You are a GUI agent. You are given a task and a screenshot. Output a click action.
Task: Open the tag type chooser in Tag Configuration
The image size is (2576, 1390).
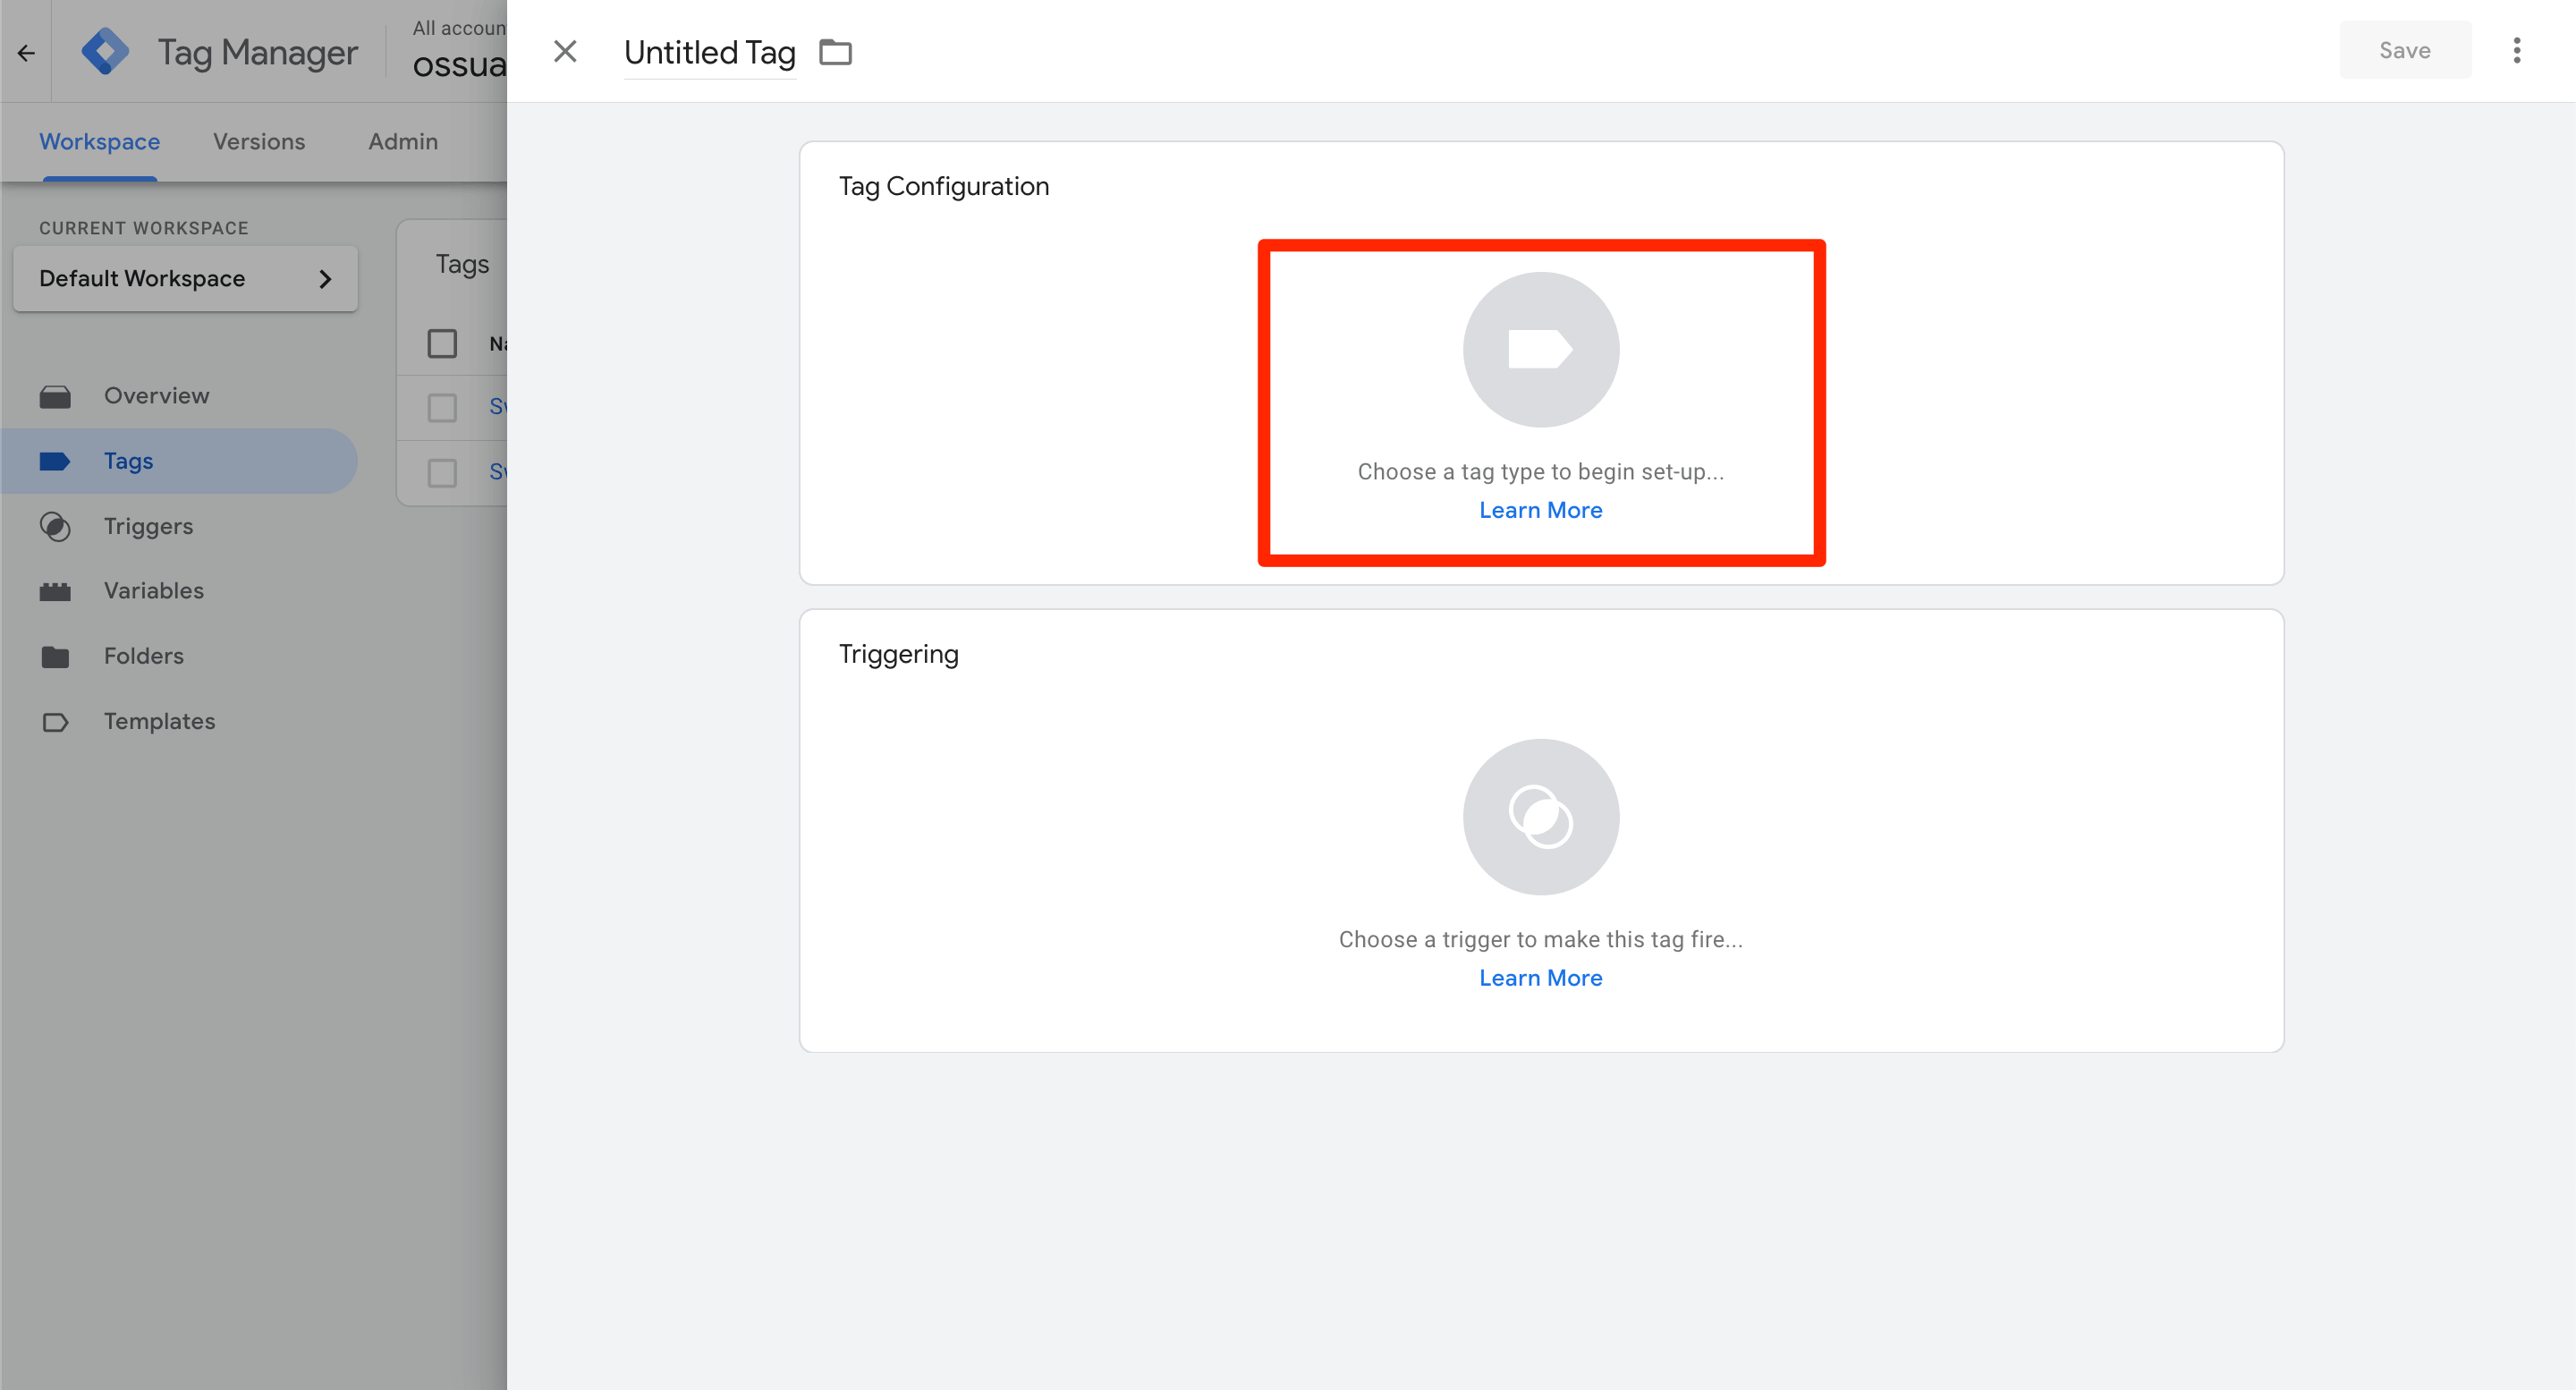click(x=1540, y=400)
